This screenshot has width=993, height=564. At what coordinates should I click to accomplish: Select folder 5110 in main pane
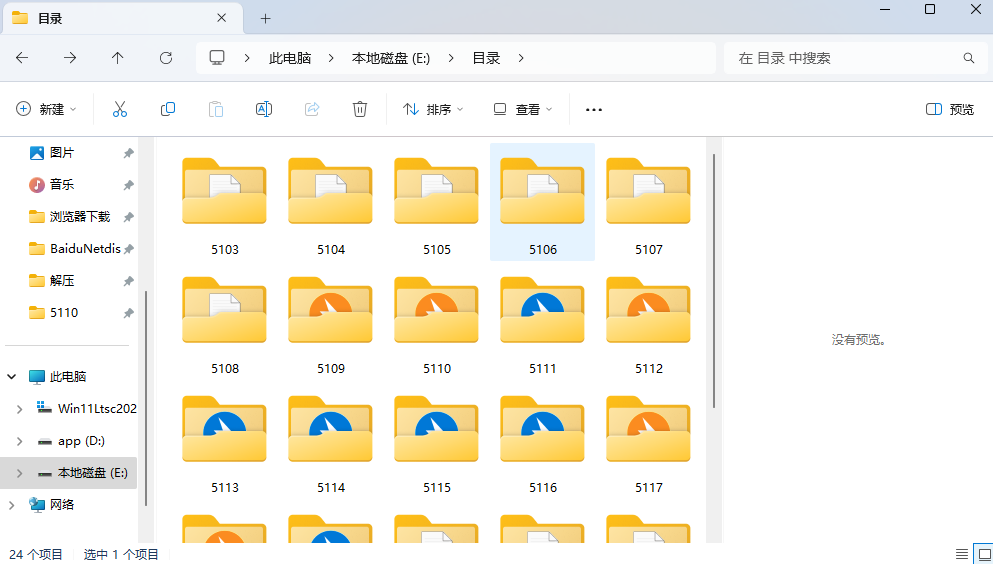point(436,322)
